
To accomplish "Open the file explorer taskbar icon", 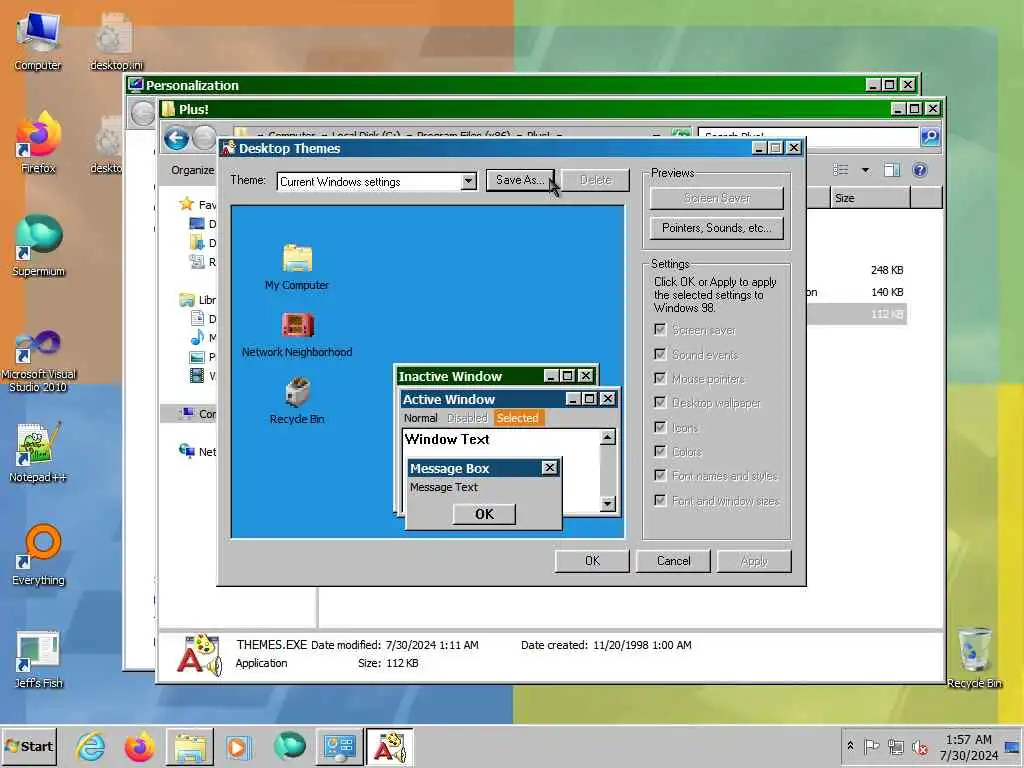I will coord(189,747).
